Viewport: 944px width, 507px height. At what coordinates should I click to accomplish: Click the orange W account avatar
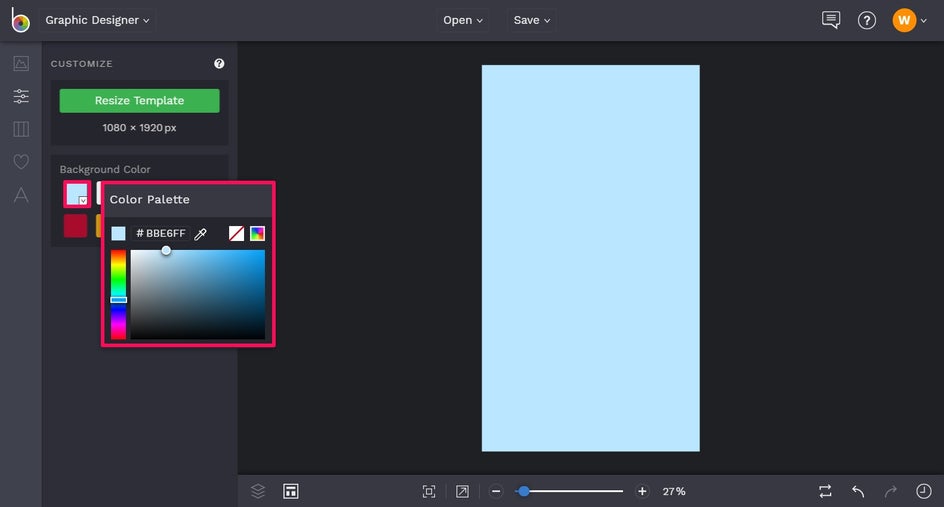904,20
